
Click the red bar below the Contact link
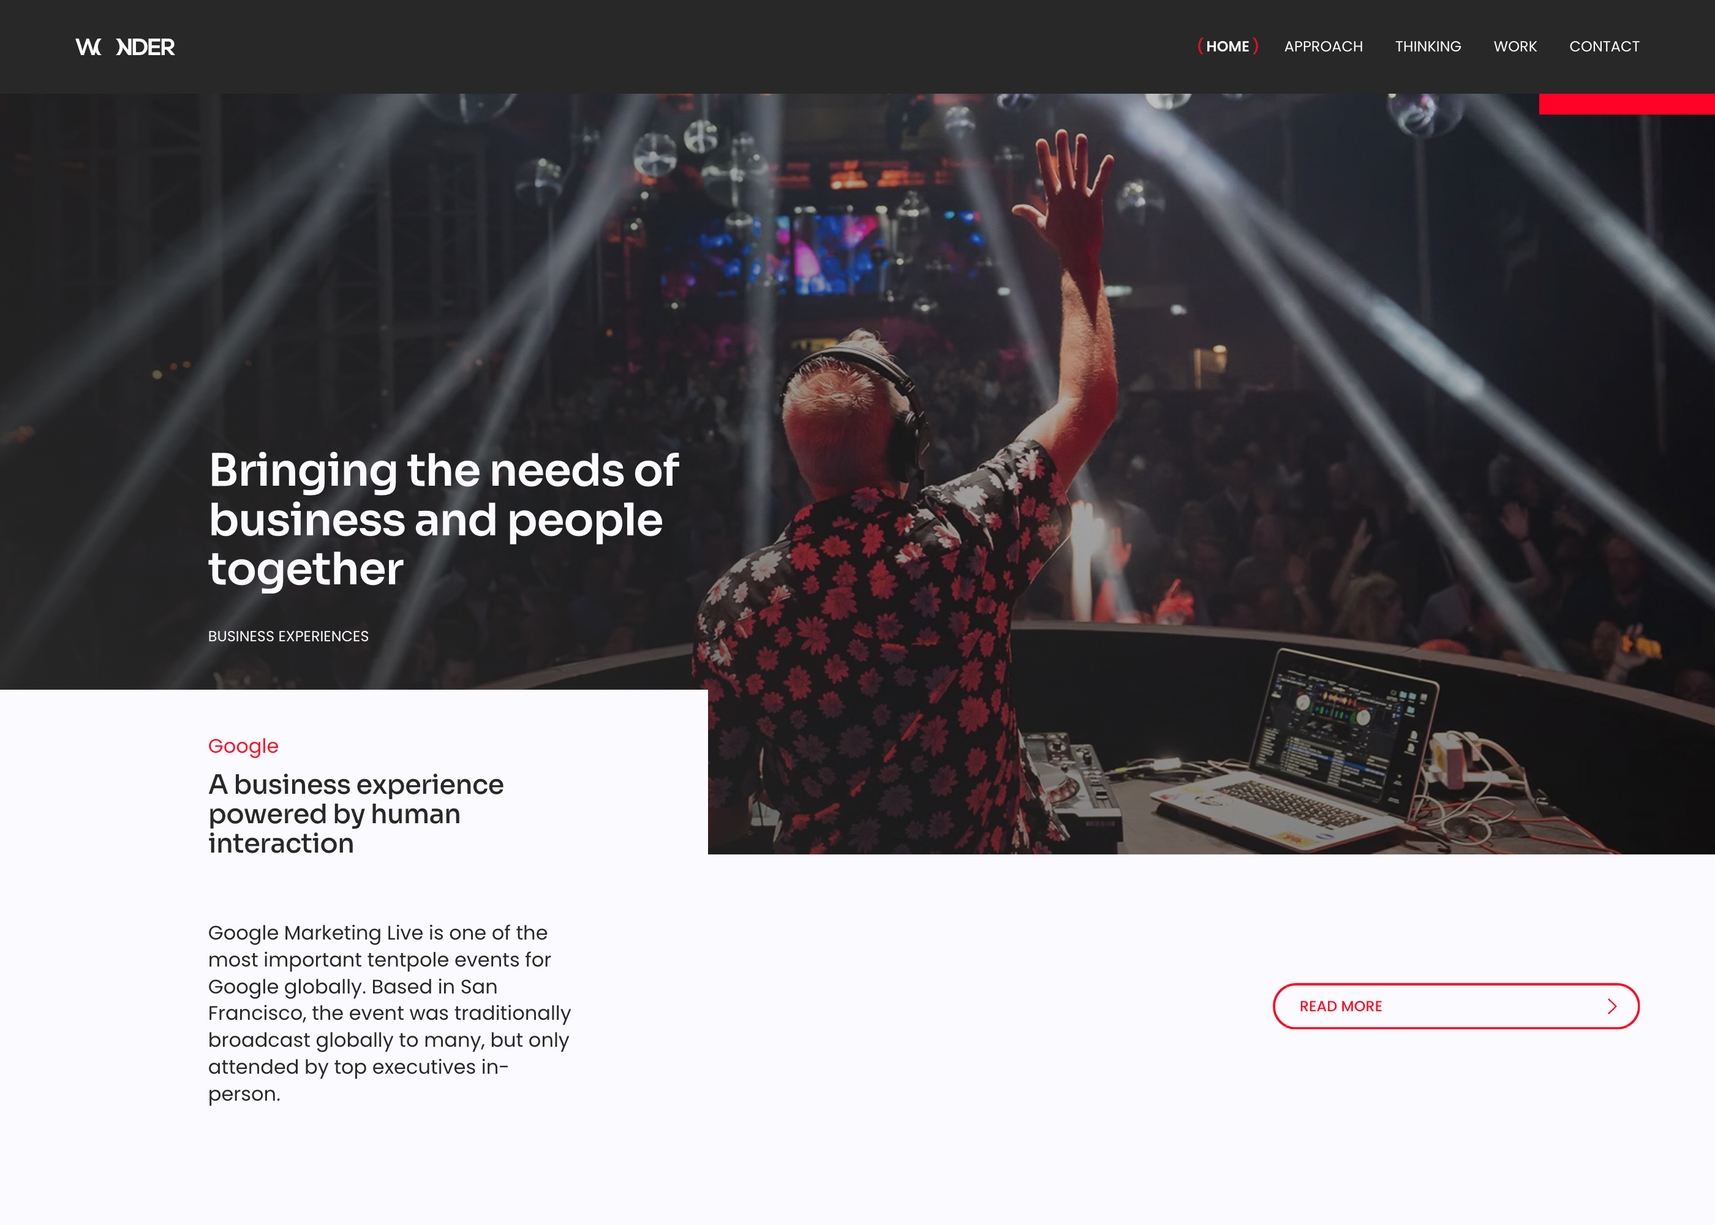click(x=1626, y=104)
